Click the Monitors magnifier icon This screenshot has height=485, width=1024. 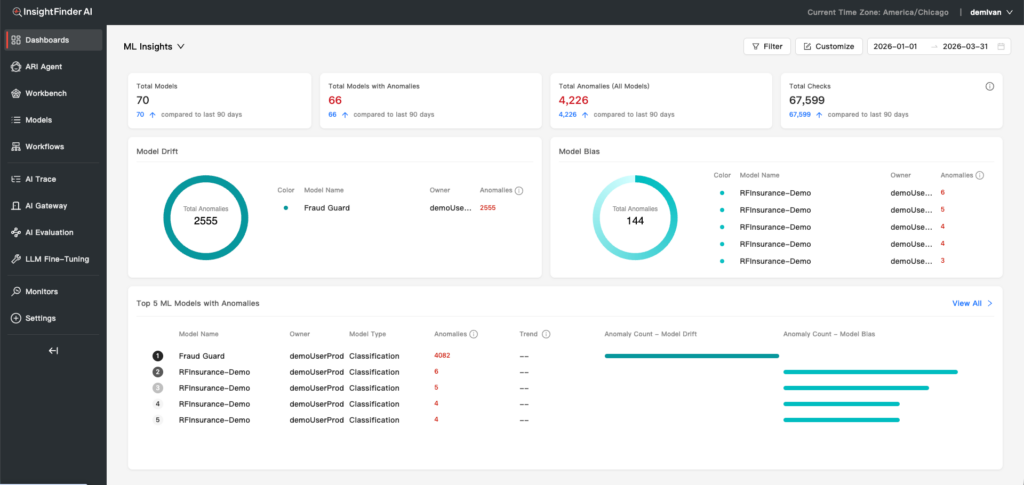pos(16,291)
